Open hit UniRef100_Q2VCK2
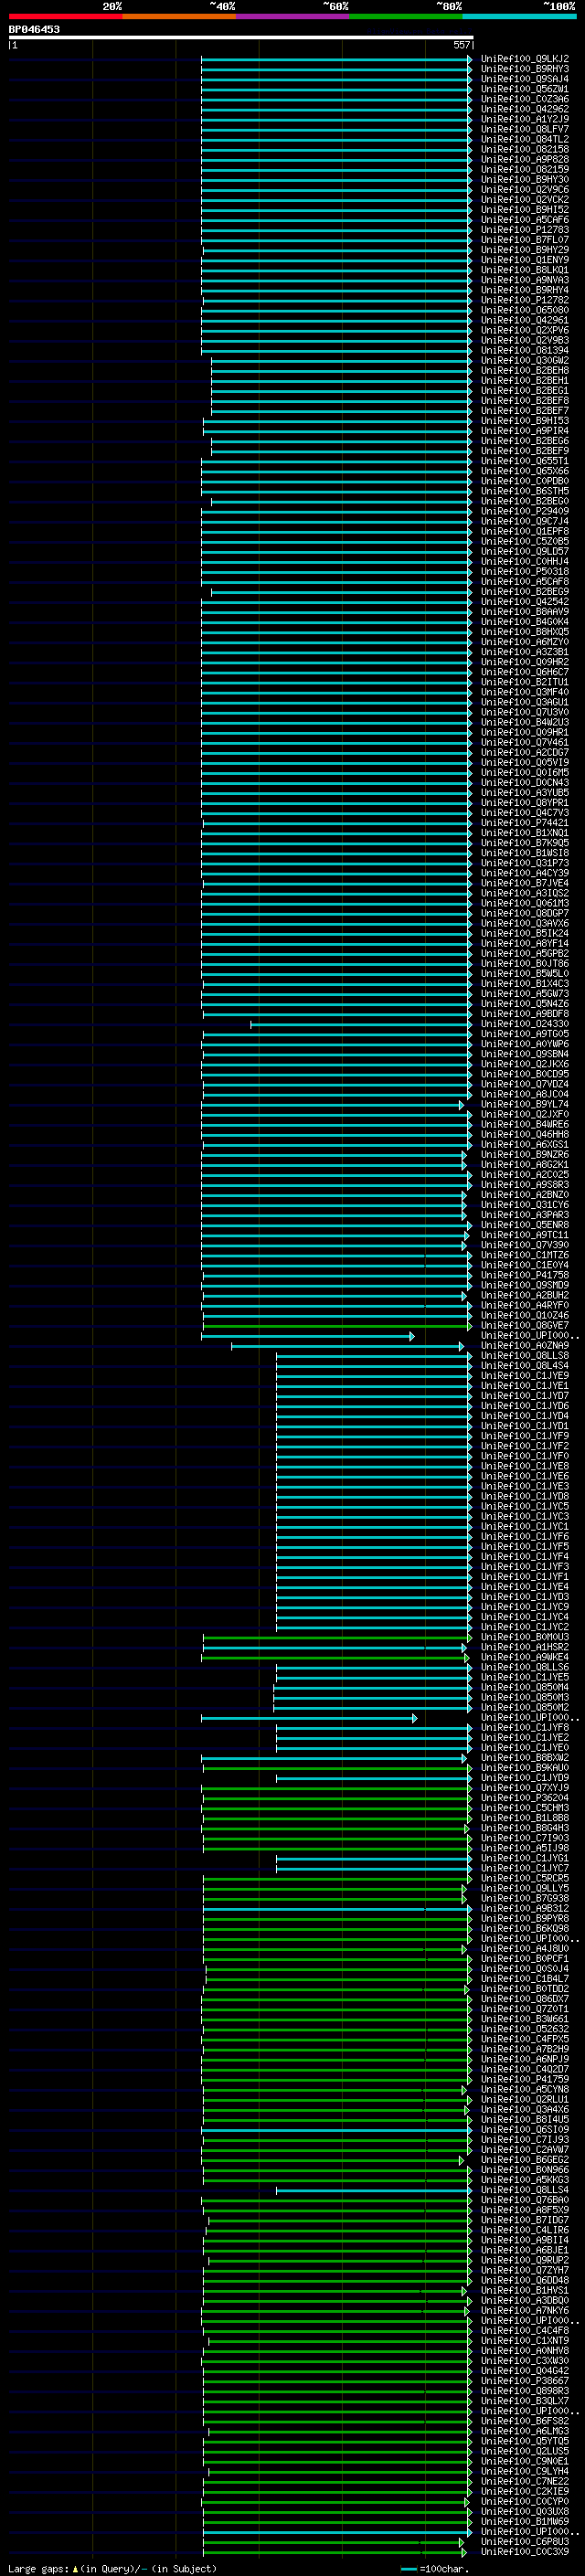Viewport: 585px width, 2576px height. click(x=525, y=200)
